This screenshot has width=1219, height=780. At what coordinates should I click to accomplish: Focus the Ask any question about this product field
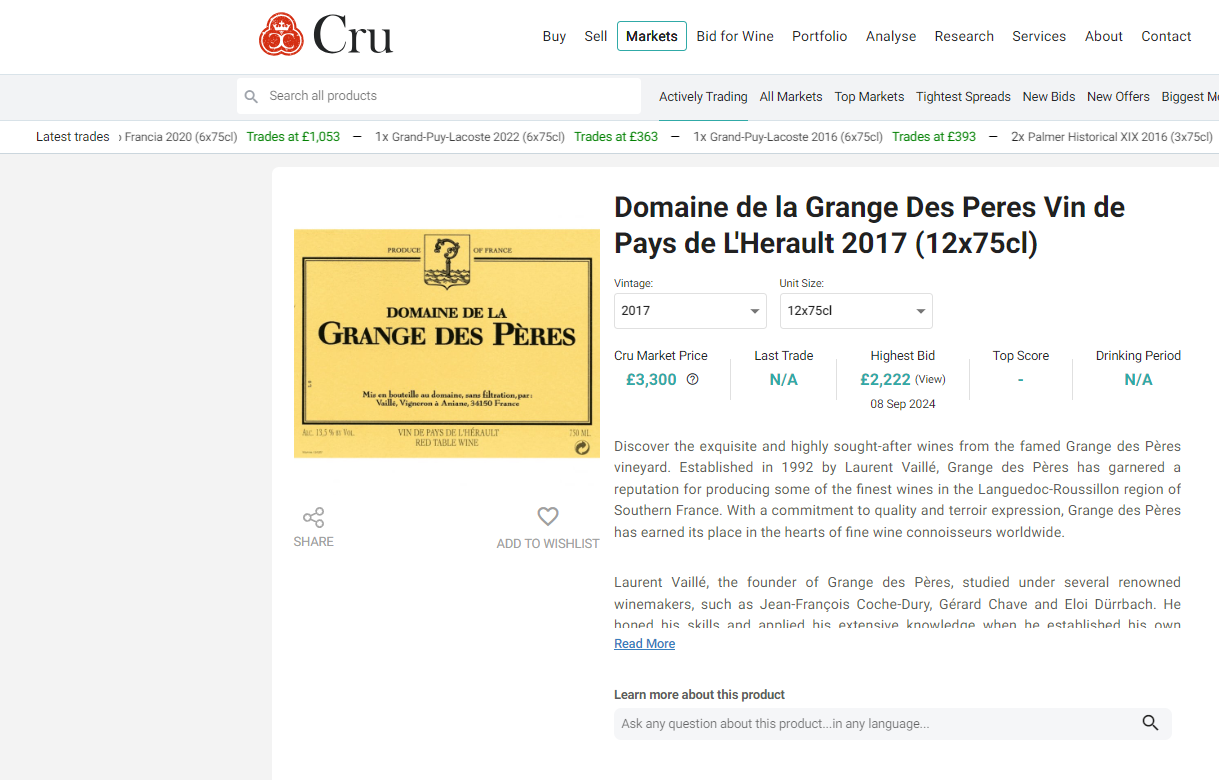(892, 723)
